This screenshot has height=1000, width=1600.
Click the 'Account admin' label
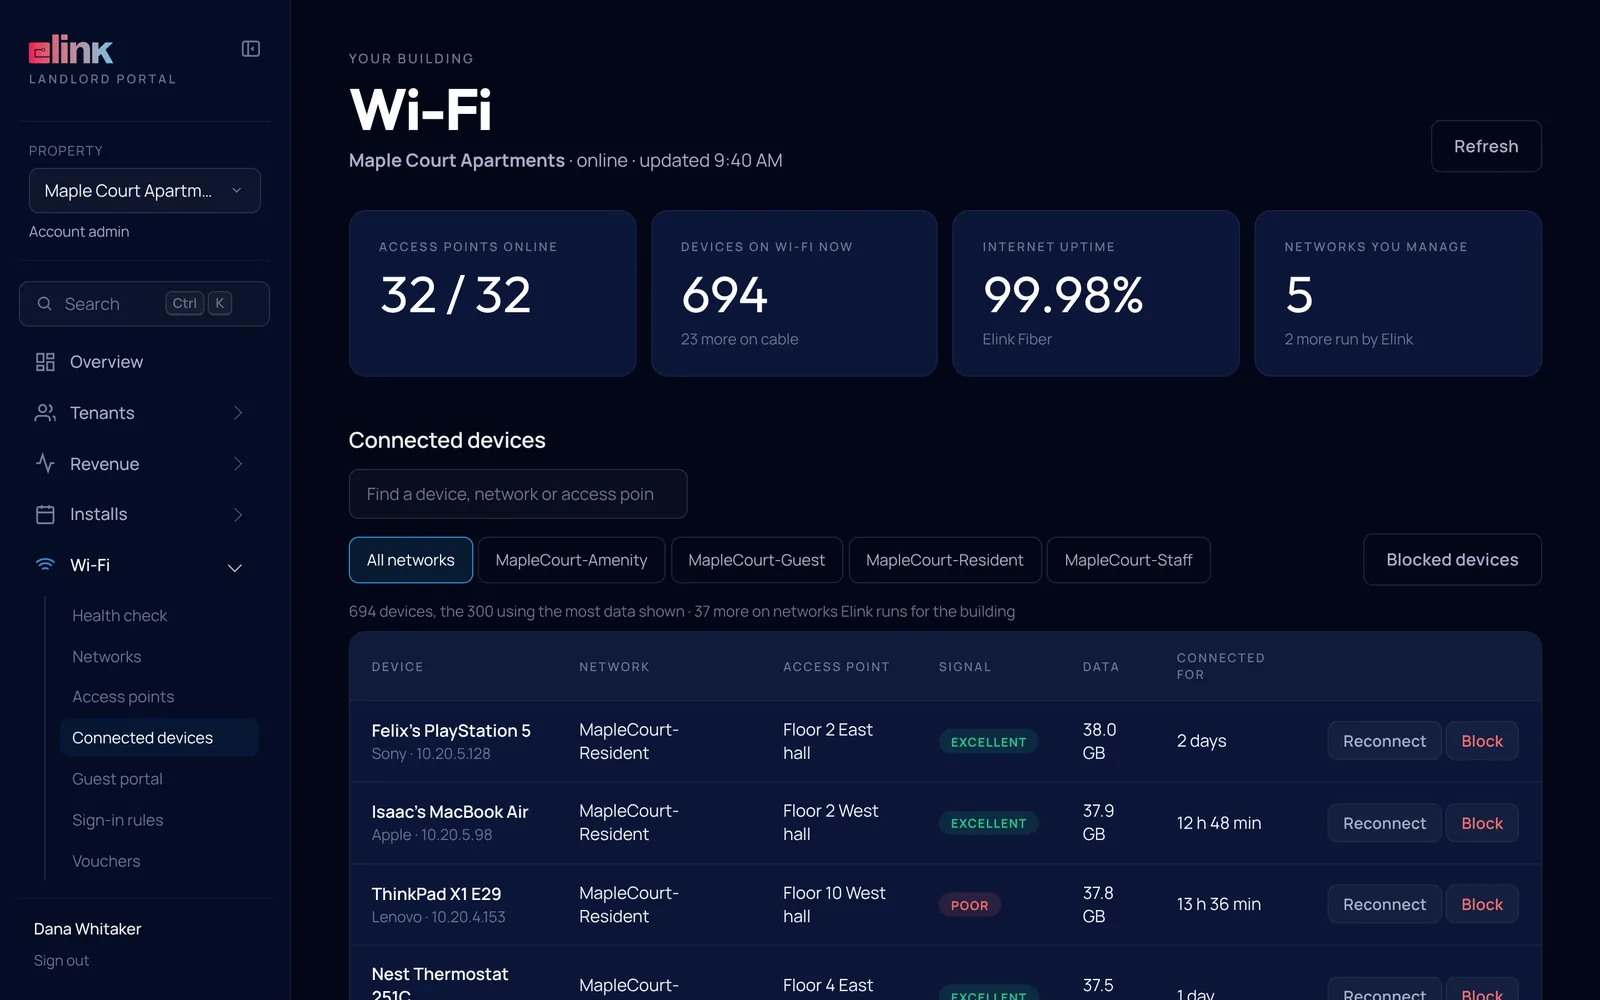pyautogui.click(x=79, y=232)
